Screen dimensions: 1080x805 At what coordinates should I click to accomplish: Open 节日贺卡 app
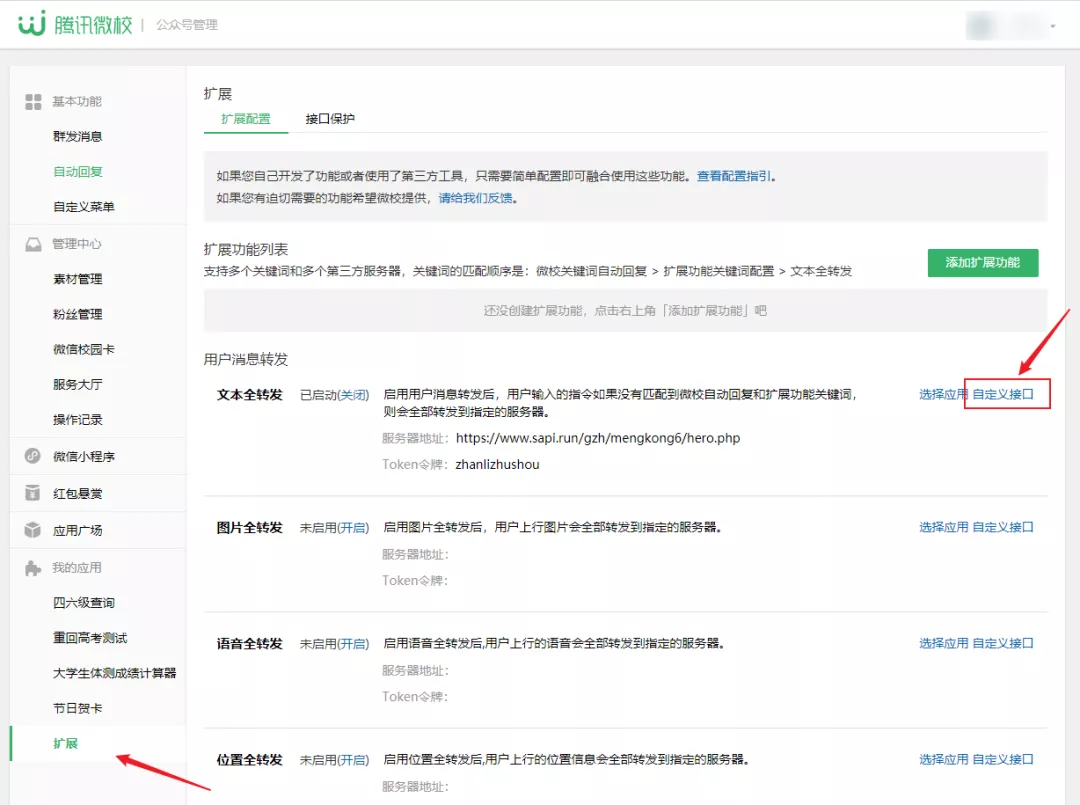(78, 708)
